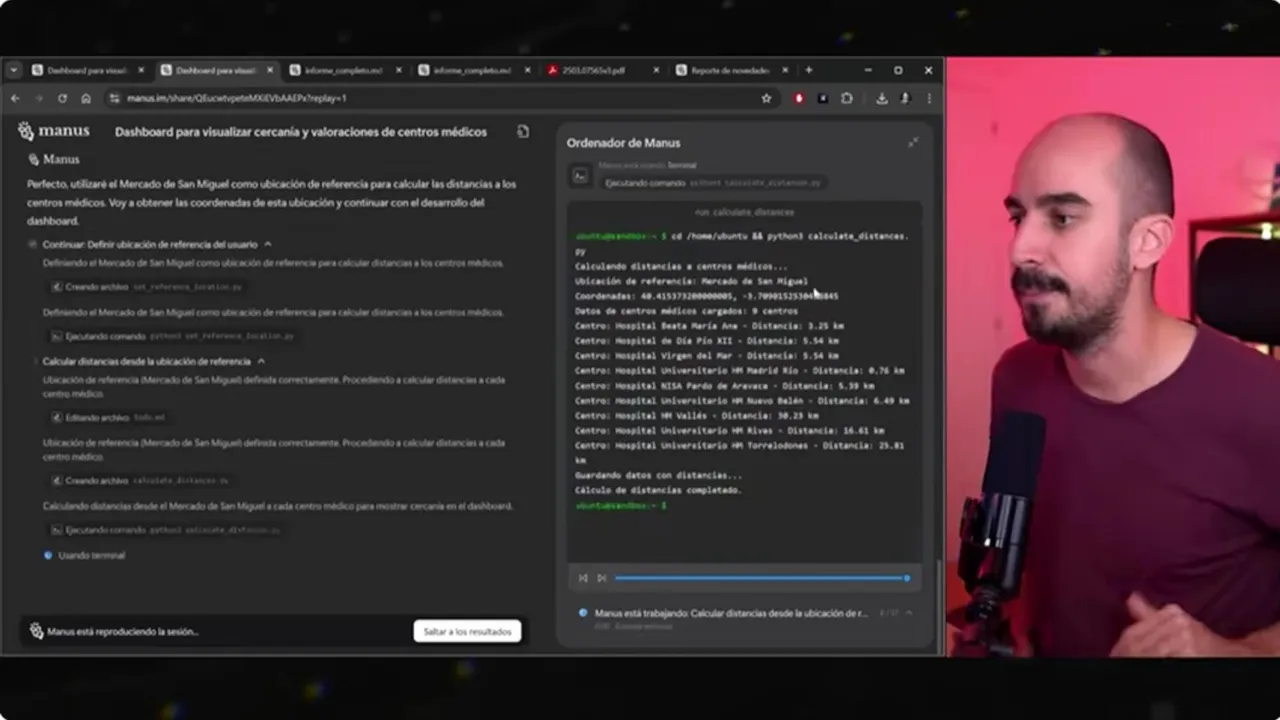Viewport: 1280px width, 720px height.
Task: Go forward in browser
Action: (x=39, y=98)
